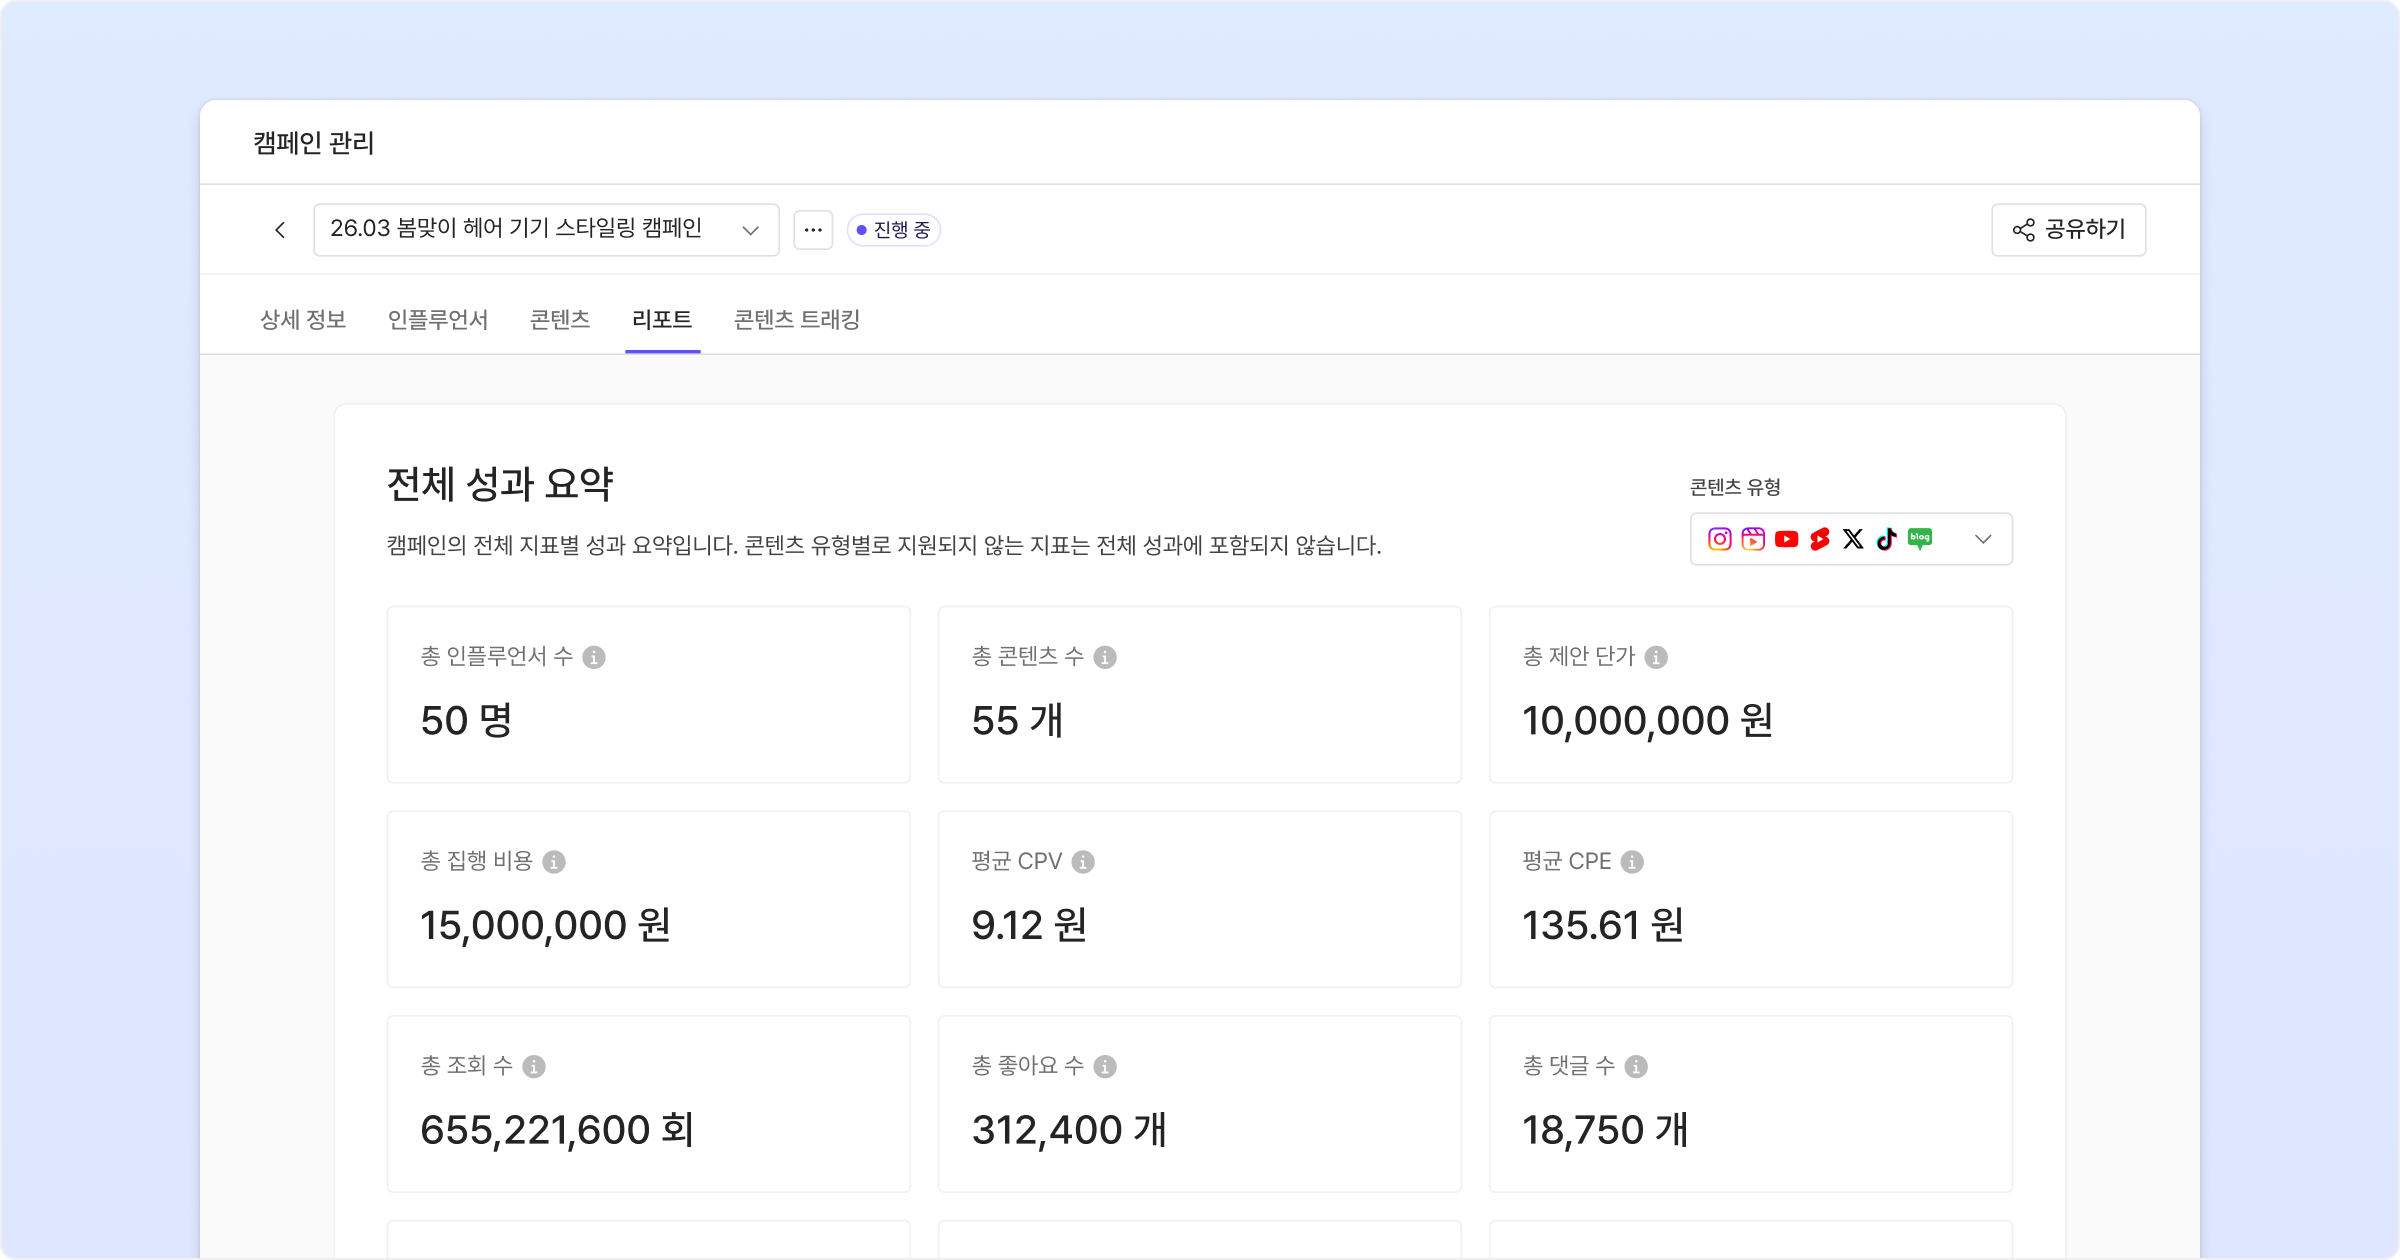Select the YouTube icon in content type
Viewport: 2400px width, 1260px height.
click(1786, 539)
